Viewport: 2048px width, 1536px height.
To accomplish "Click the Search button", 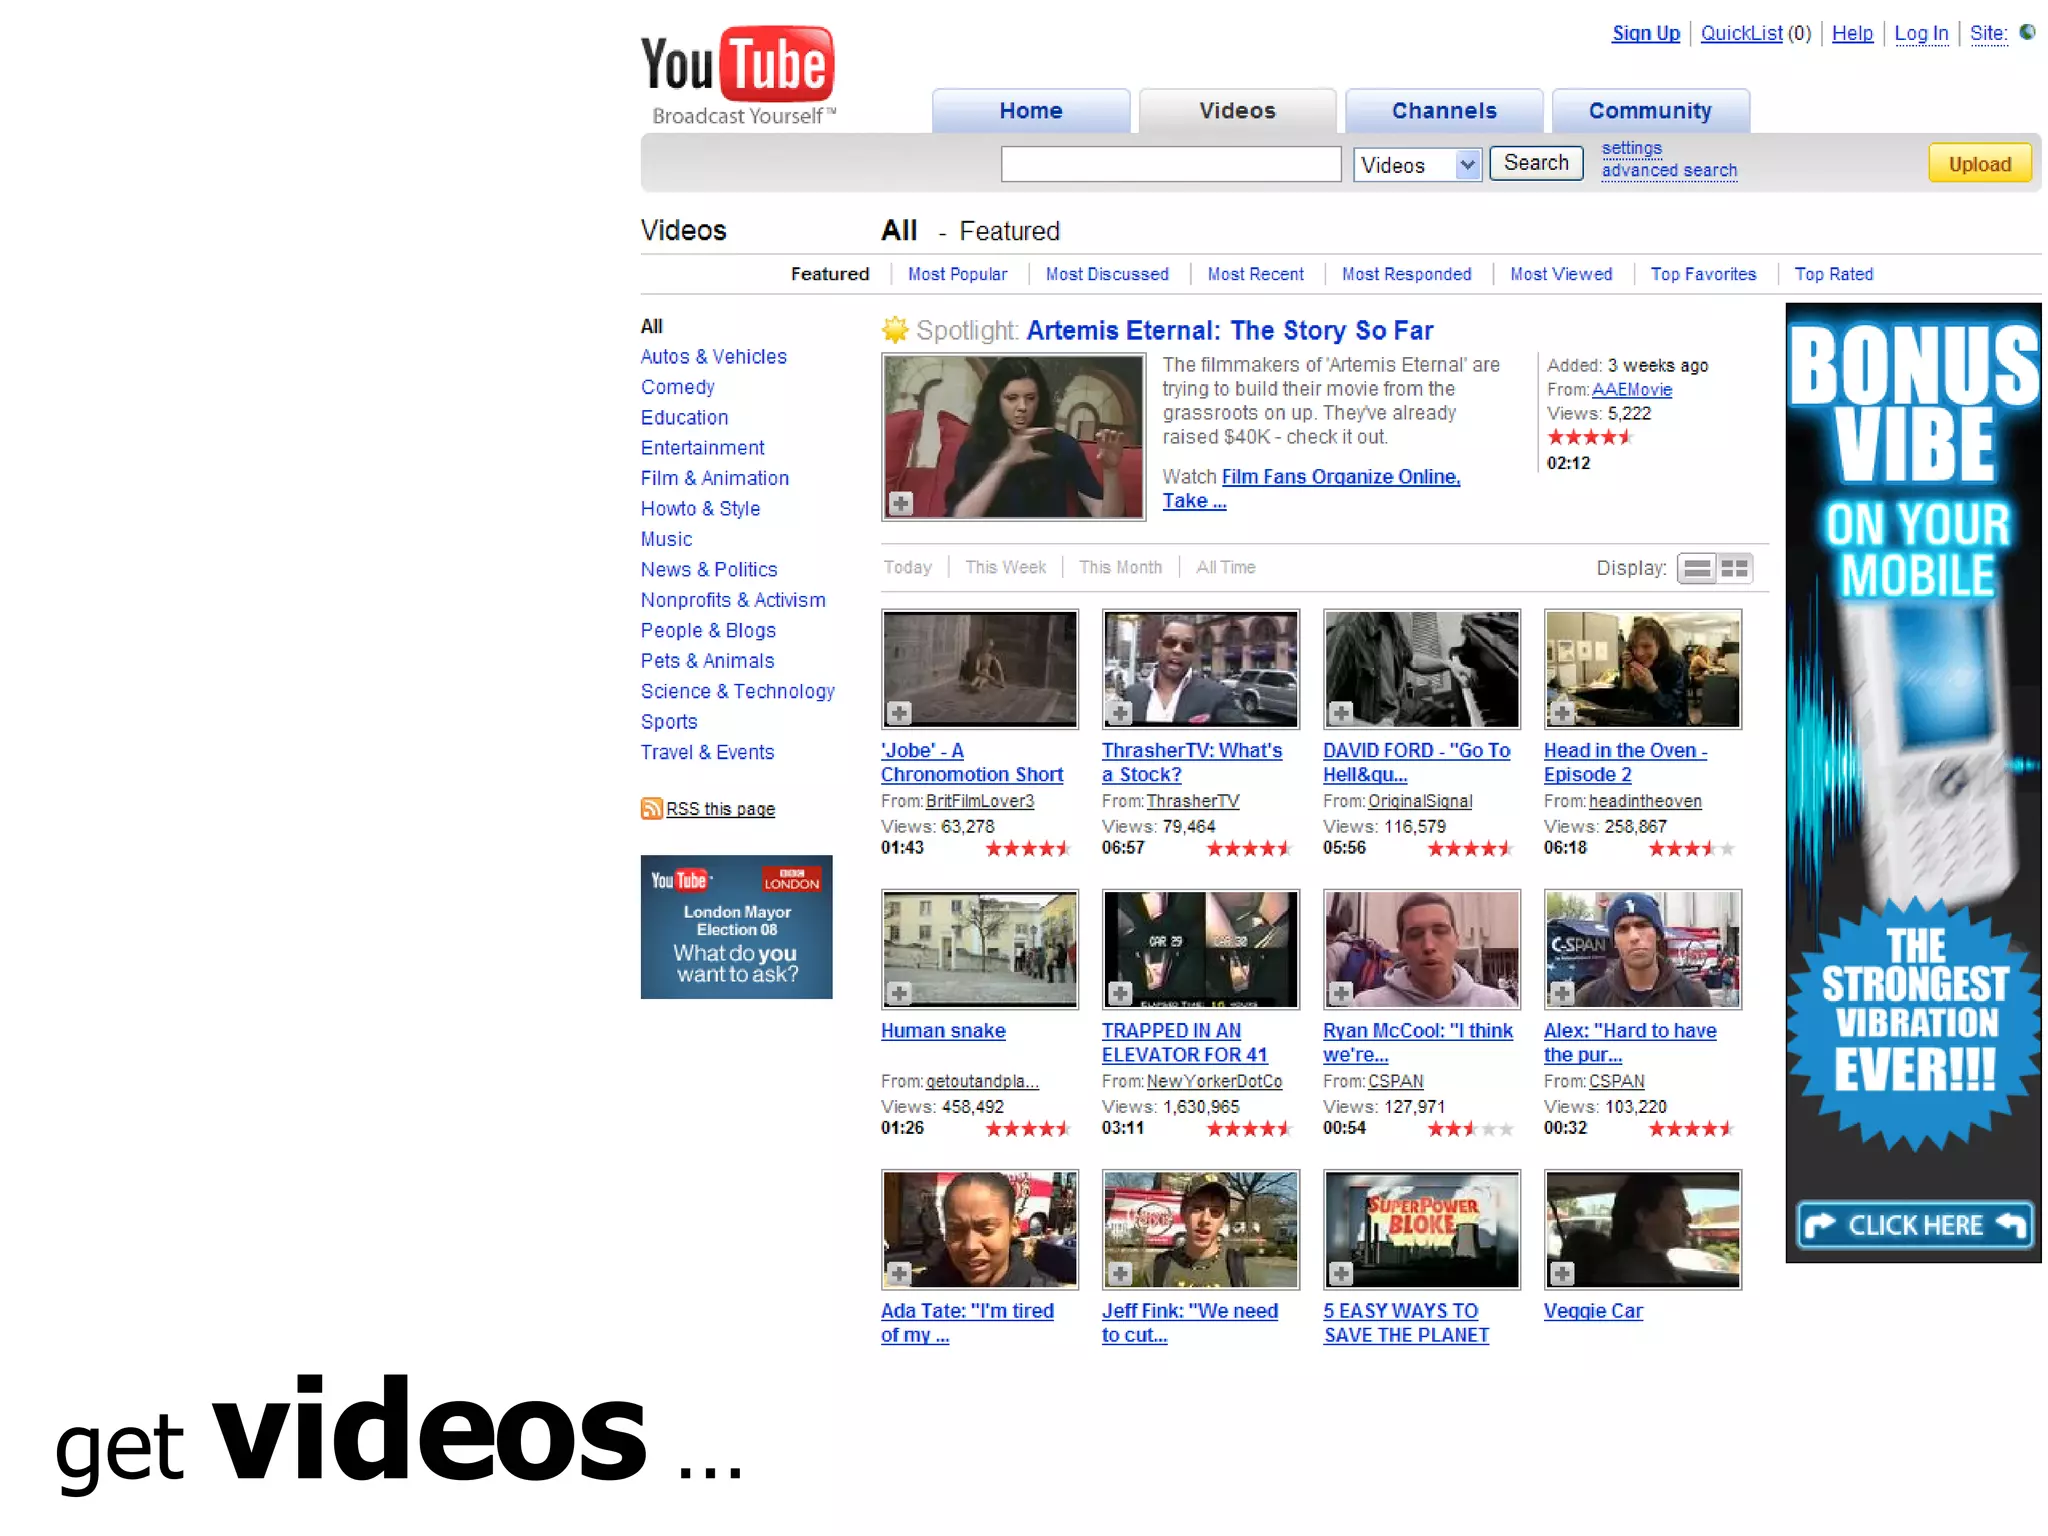I will click(x=1536, y=163).
